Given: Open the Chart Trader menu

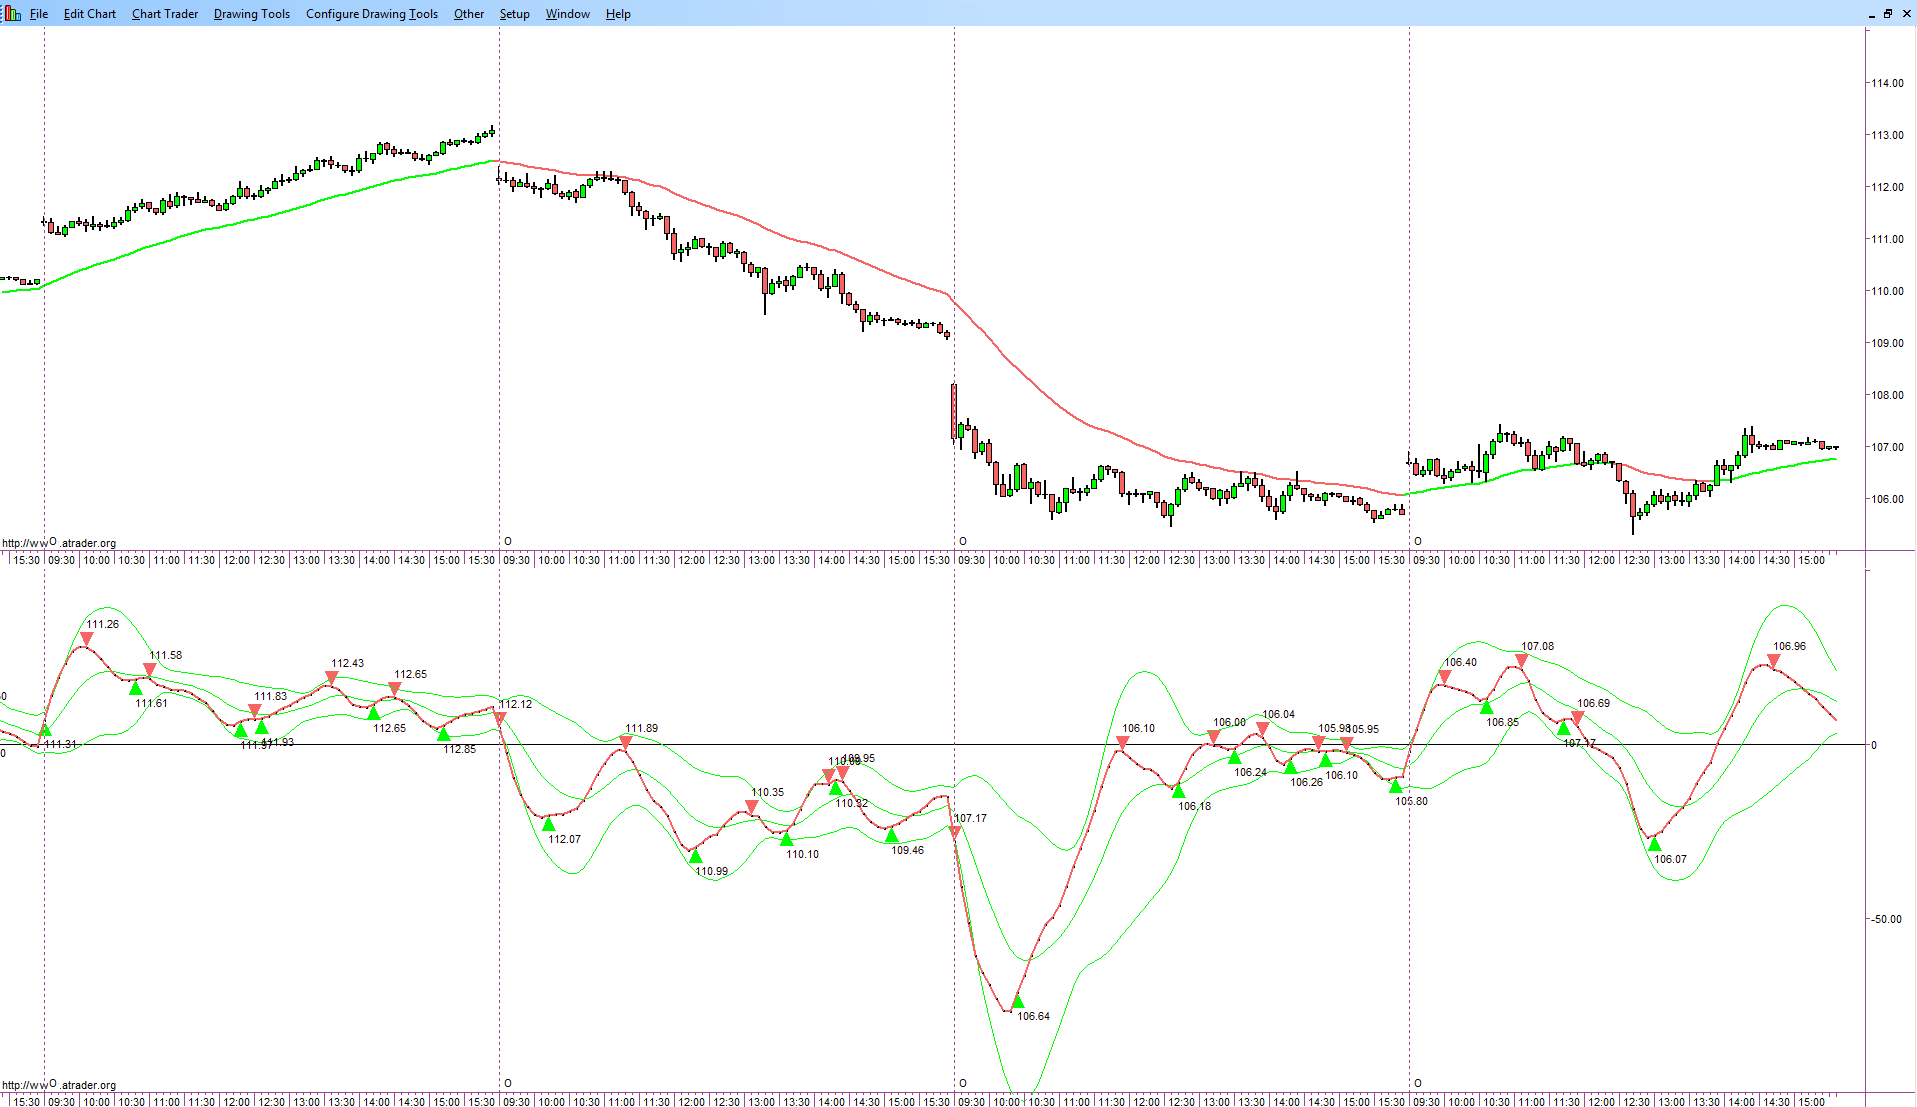Looking at the screenshot, I should tap(165, 14).
